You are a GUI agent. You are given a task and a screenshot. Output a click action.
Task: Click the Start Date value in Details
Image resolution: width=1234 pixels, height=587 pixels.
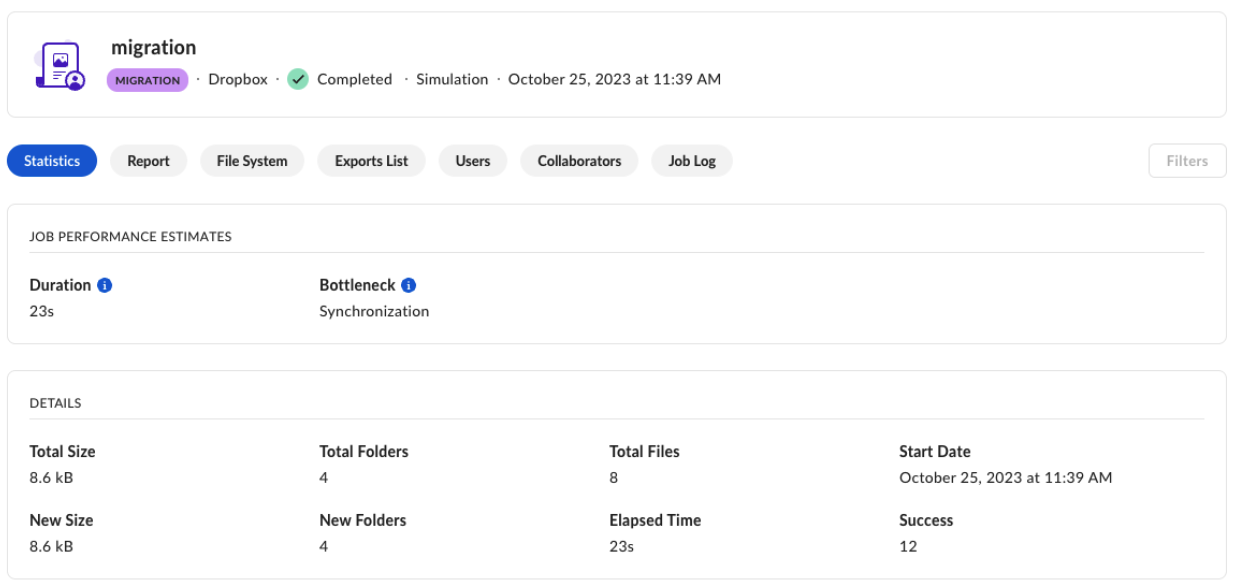tap(1005, 478)
